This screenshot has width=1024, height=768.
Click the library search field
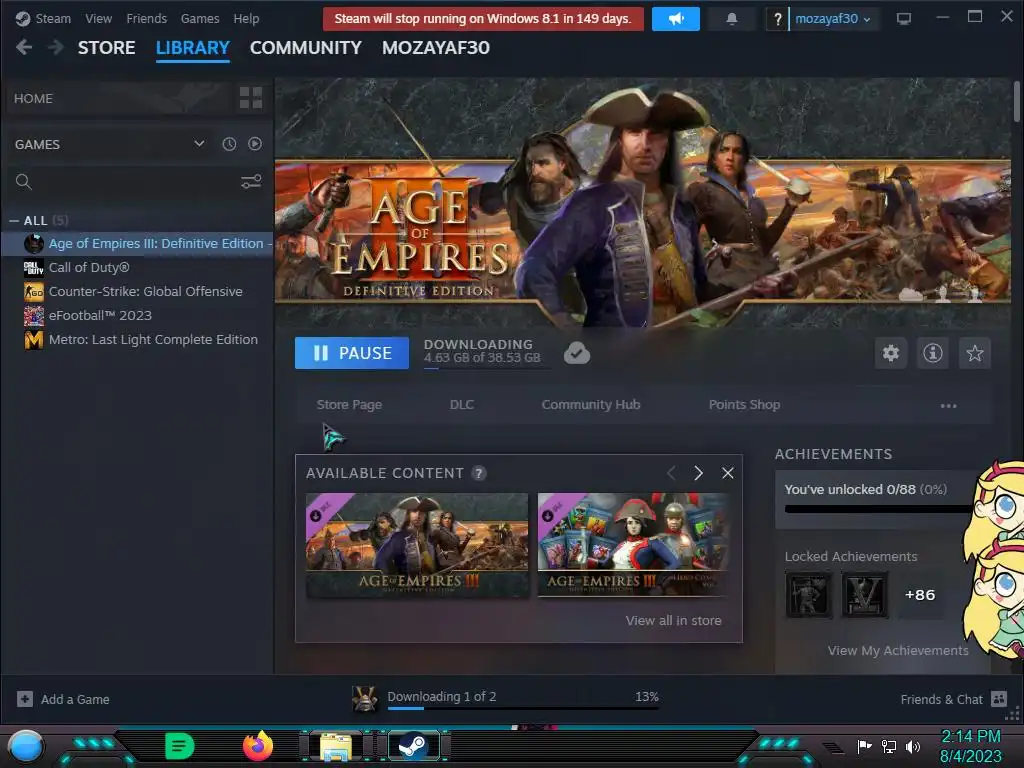[x=124, y=182]
